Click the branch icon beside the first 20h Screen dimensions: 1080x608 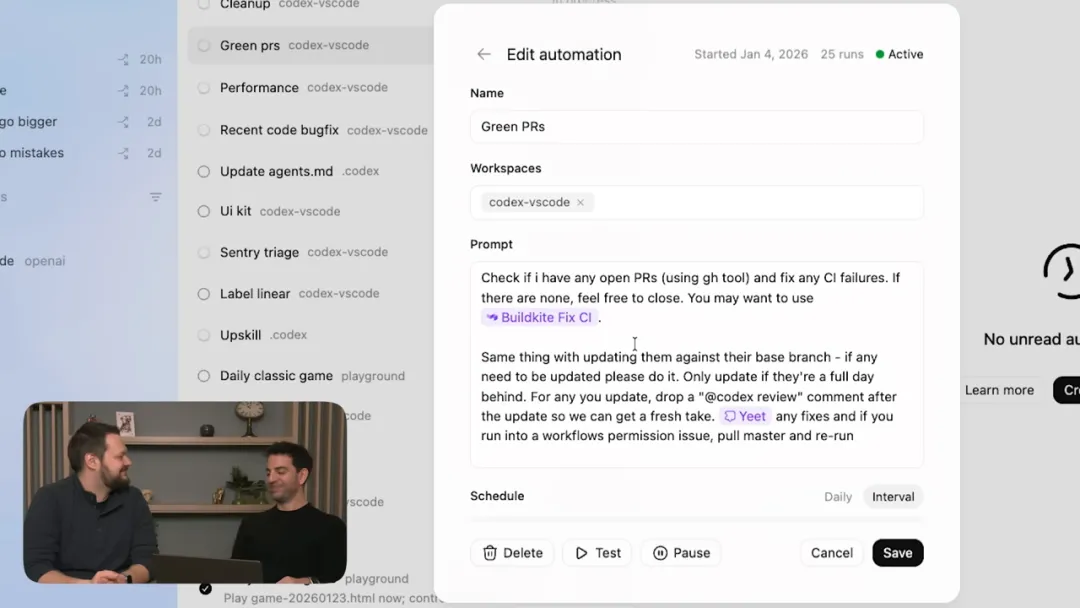(123, 60)
